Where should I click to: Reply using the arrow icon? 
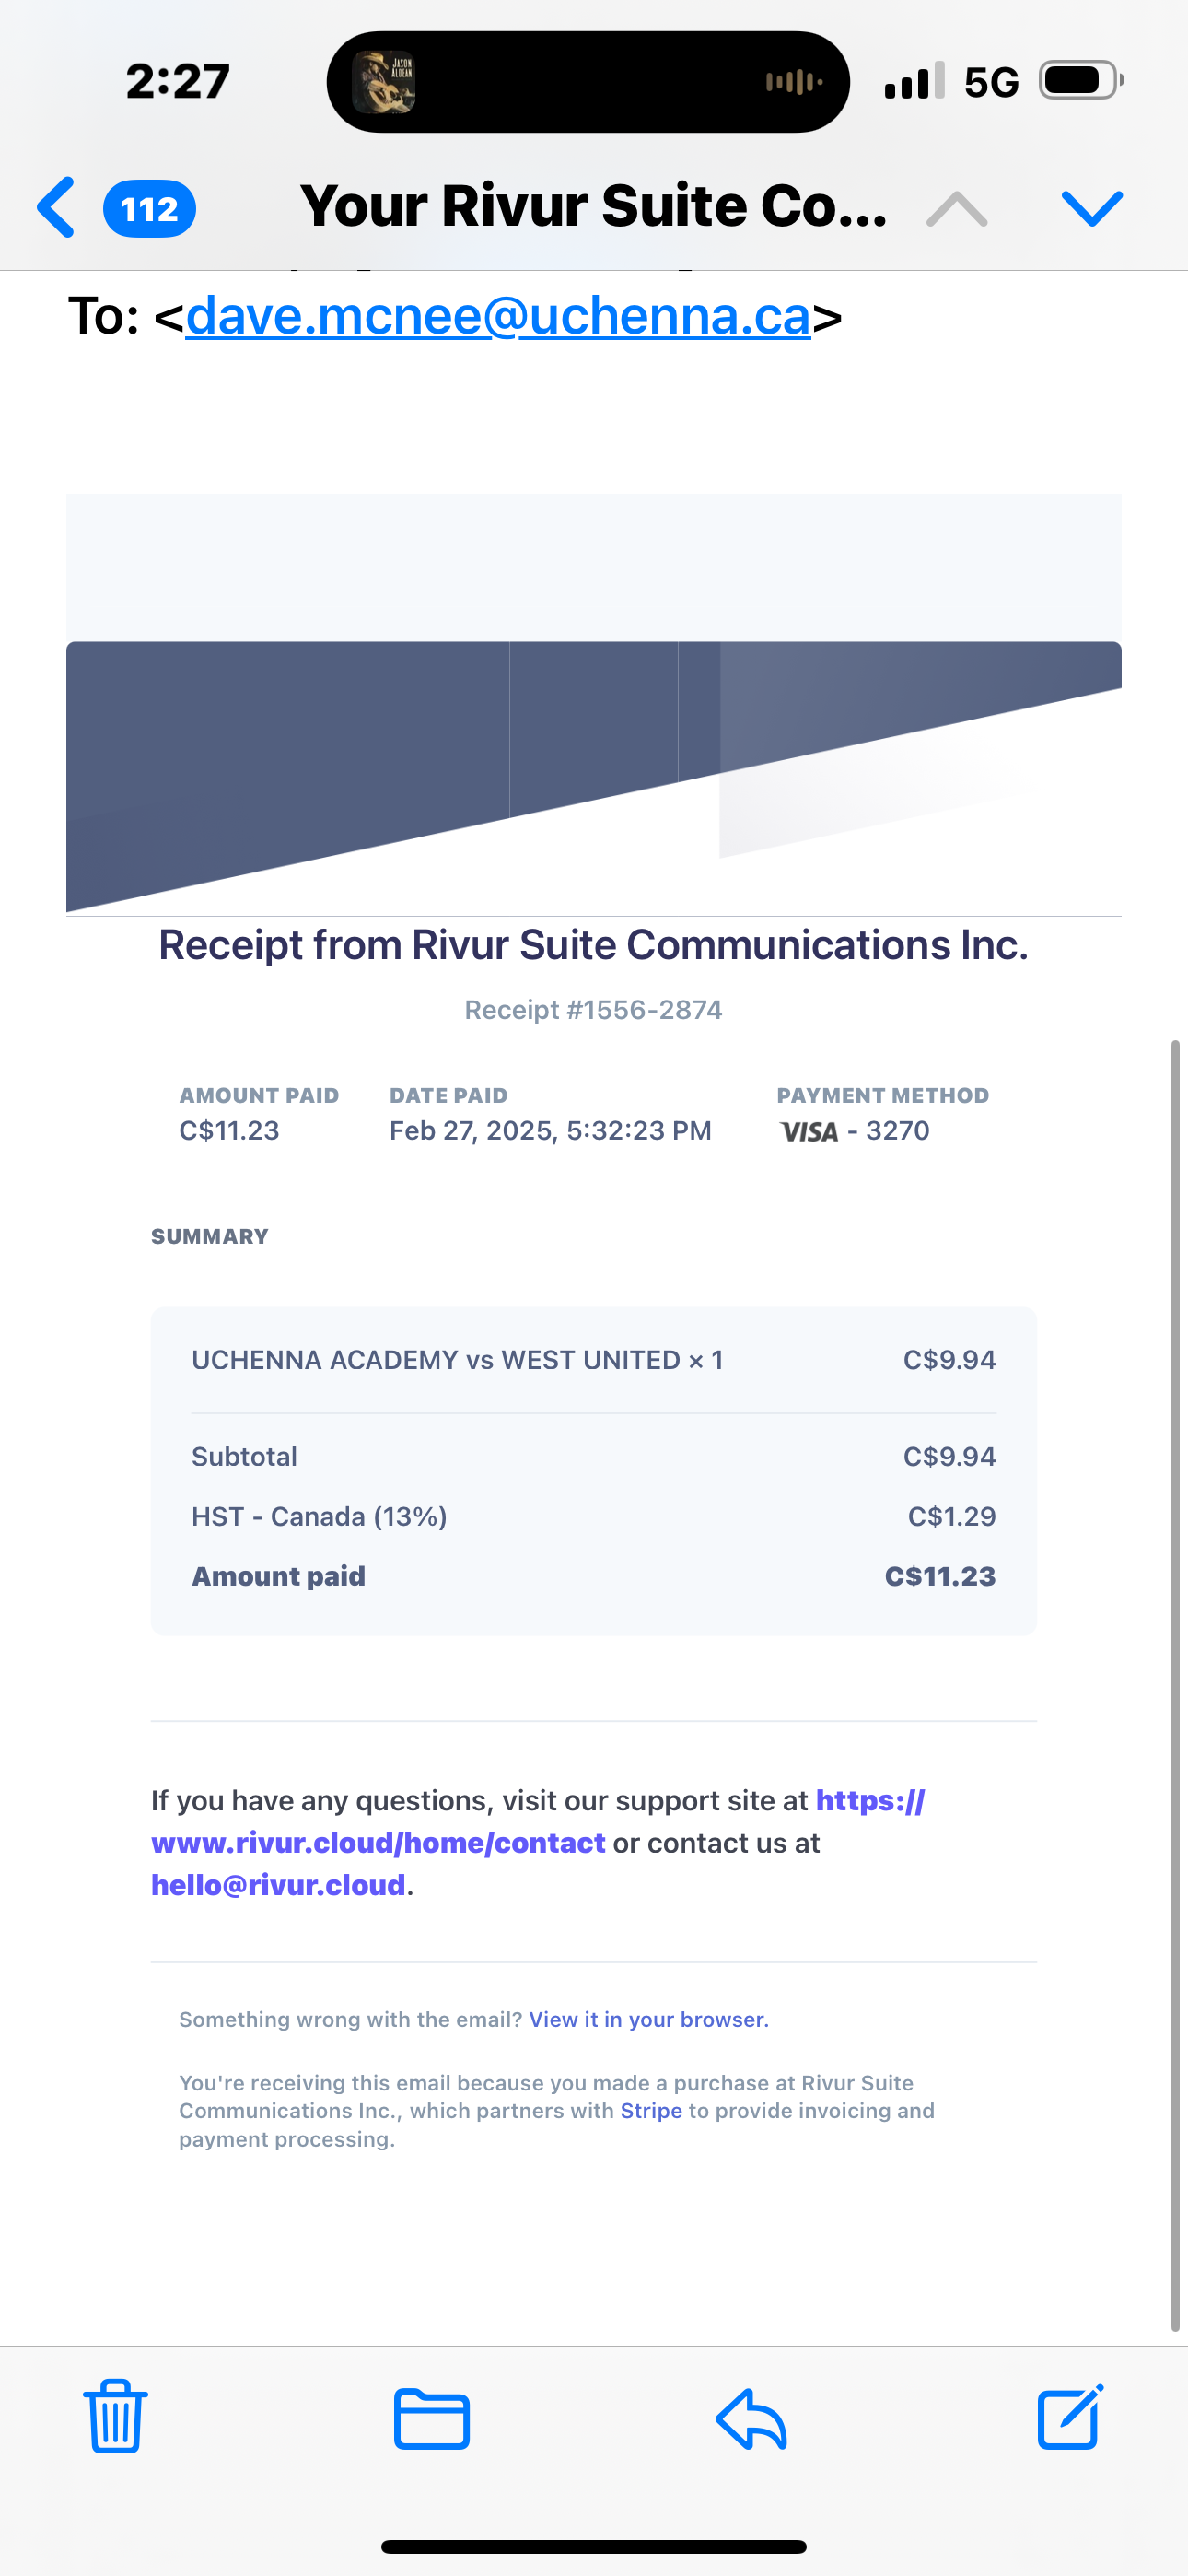[751, 2419]
